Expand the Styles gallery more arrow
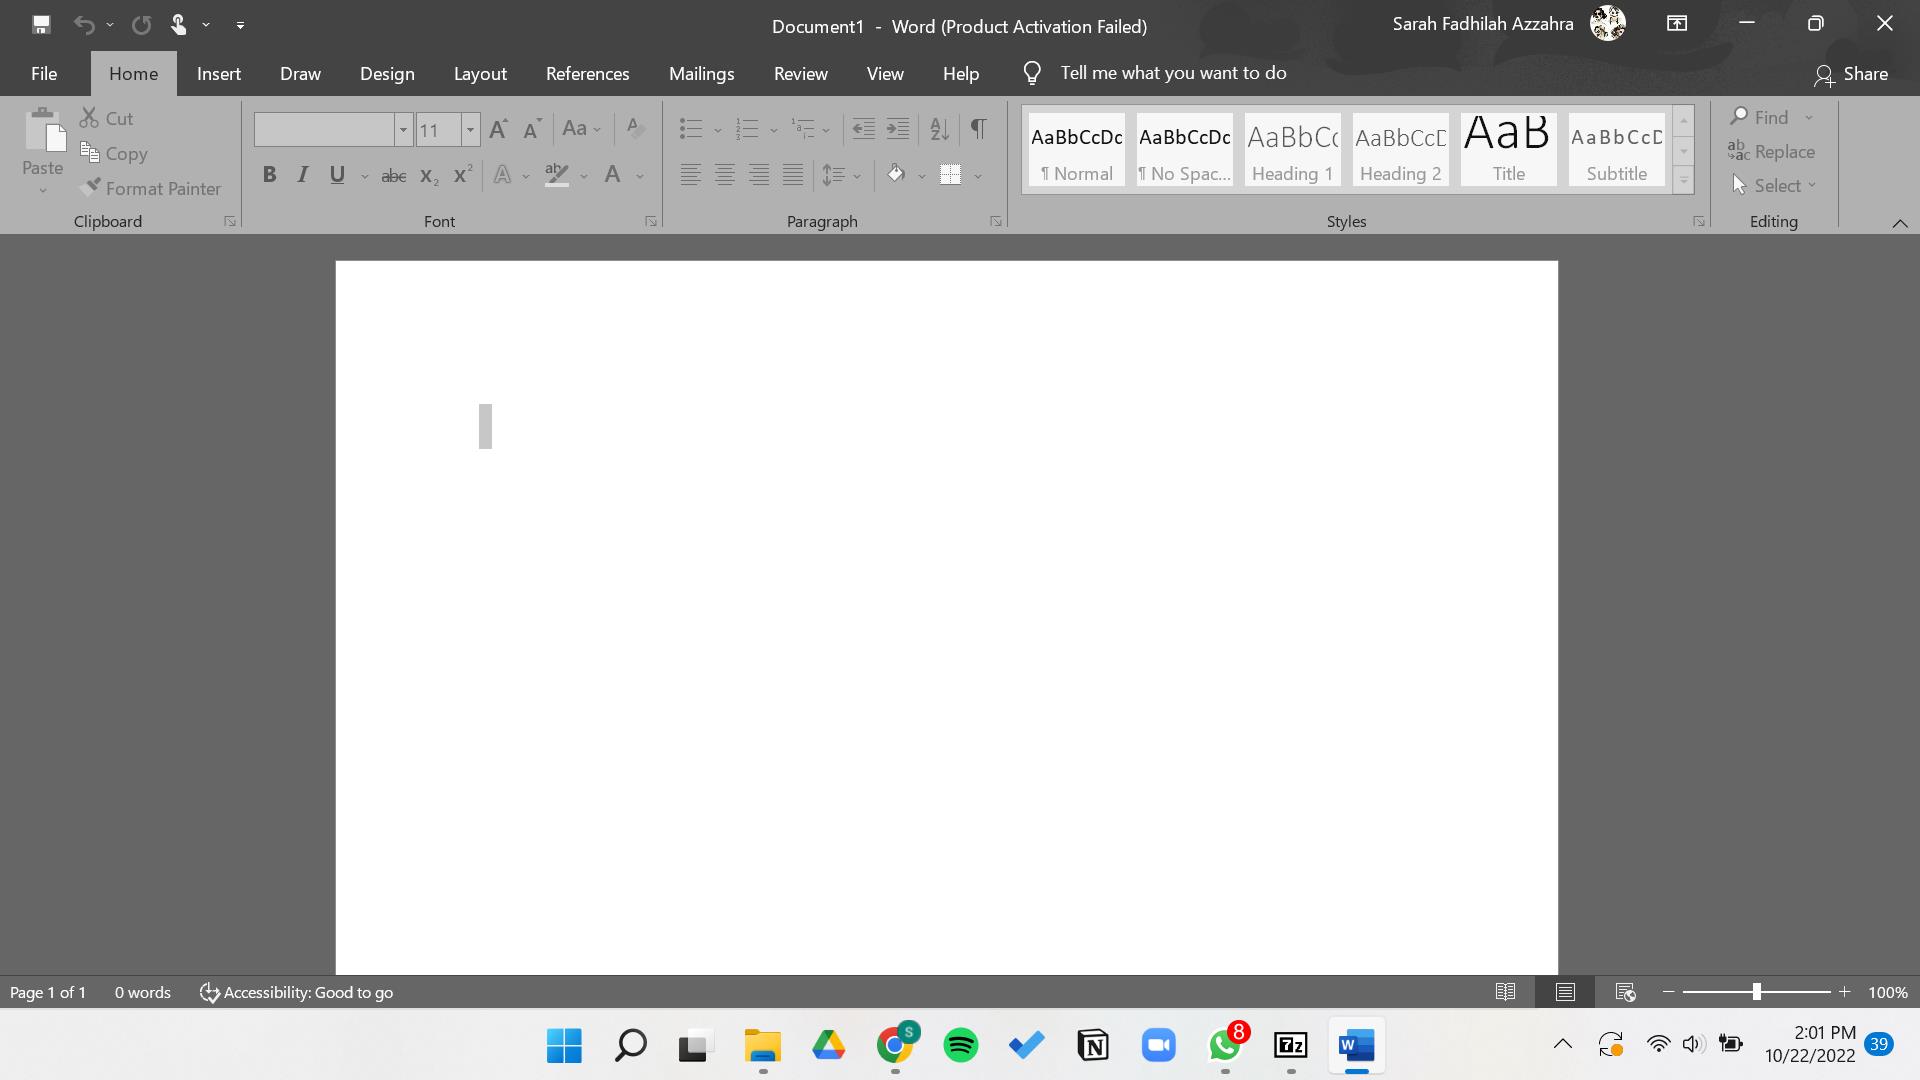Screen dimensions: 1920x1080 pyautogui.click(x=1684, y=182)
